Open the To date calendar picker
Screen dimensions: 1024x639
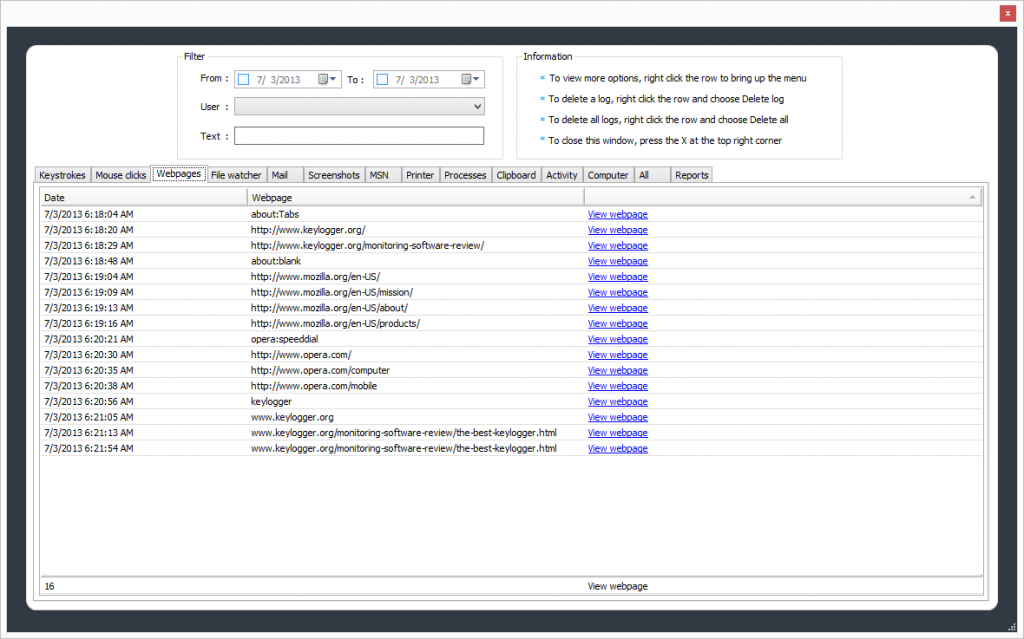pos(470,80)
